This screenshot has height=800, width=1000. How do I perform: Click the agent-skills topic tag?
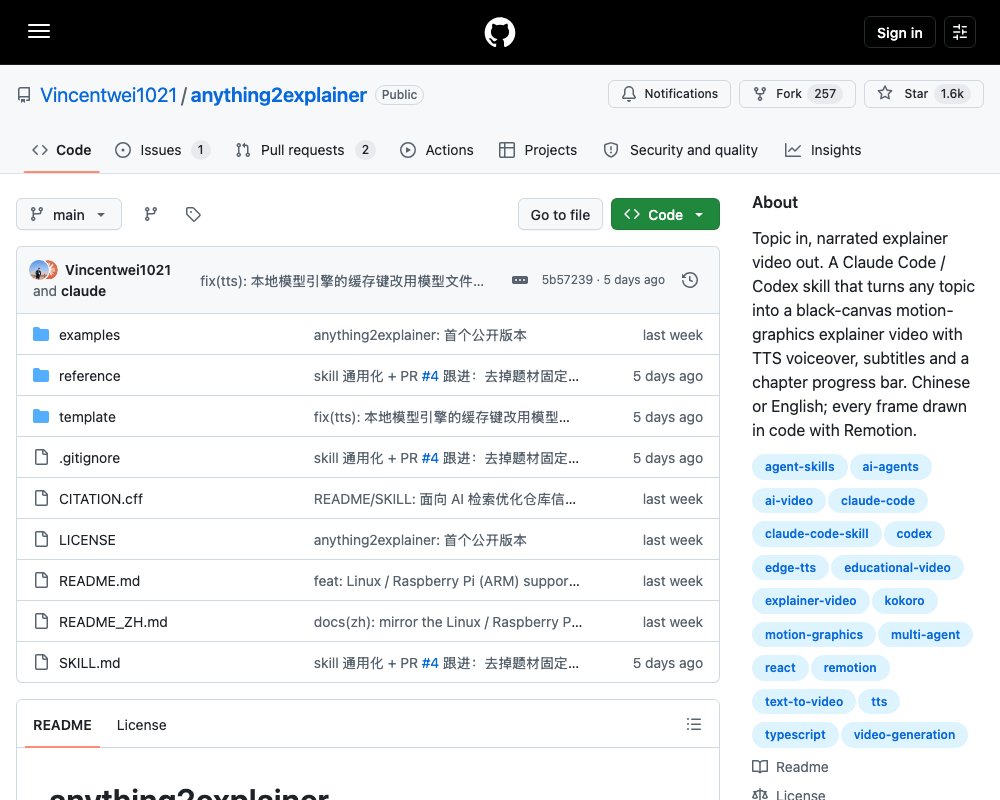pyautogui.click(x=799, y=466)
